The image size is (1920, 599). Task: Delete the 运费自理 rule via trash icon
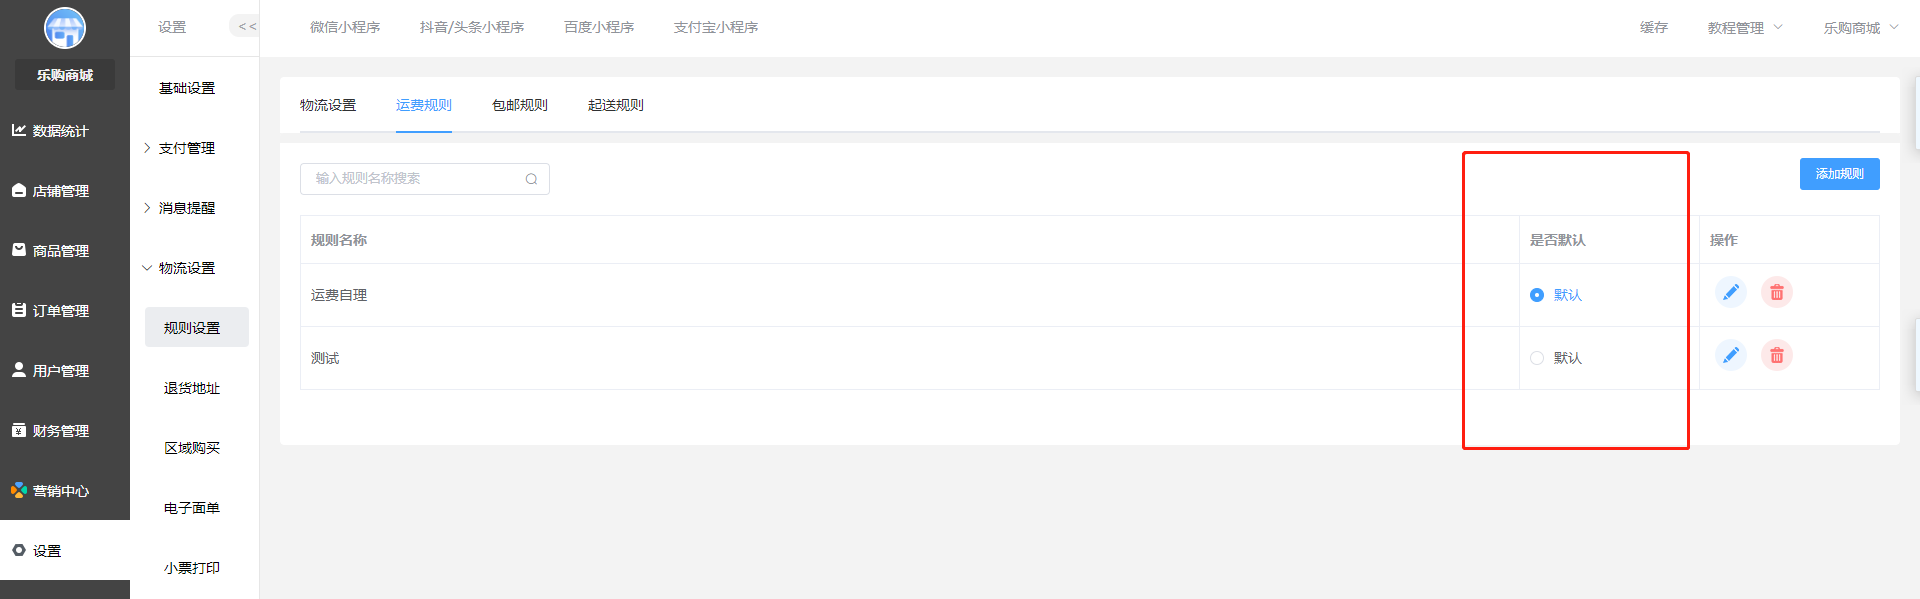(1777, 292)
